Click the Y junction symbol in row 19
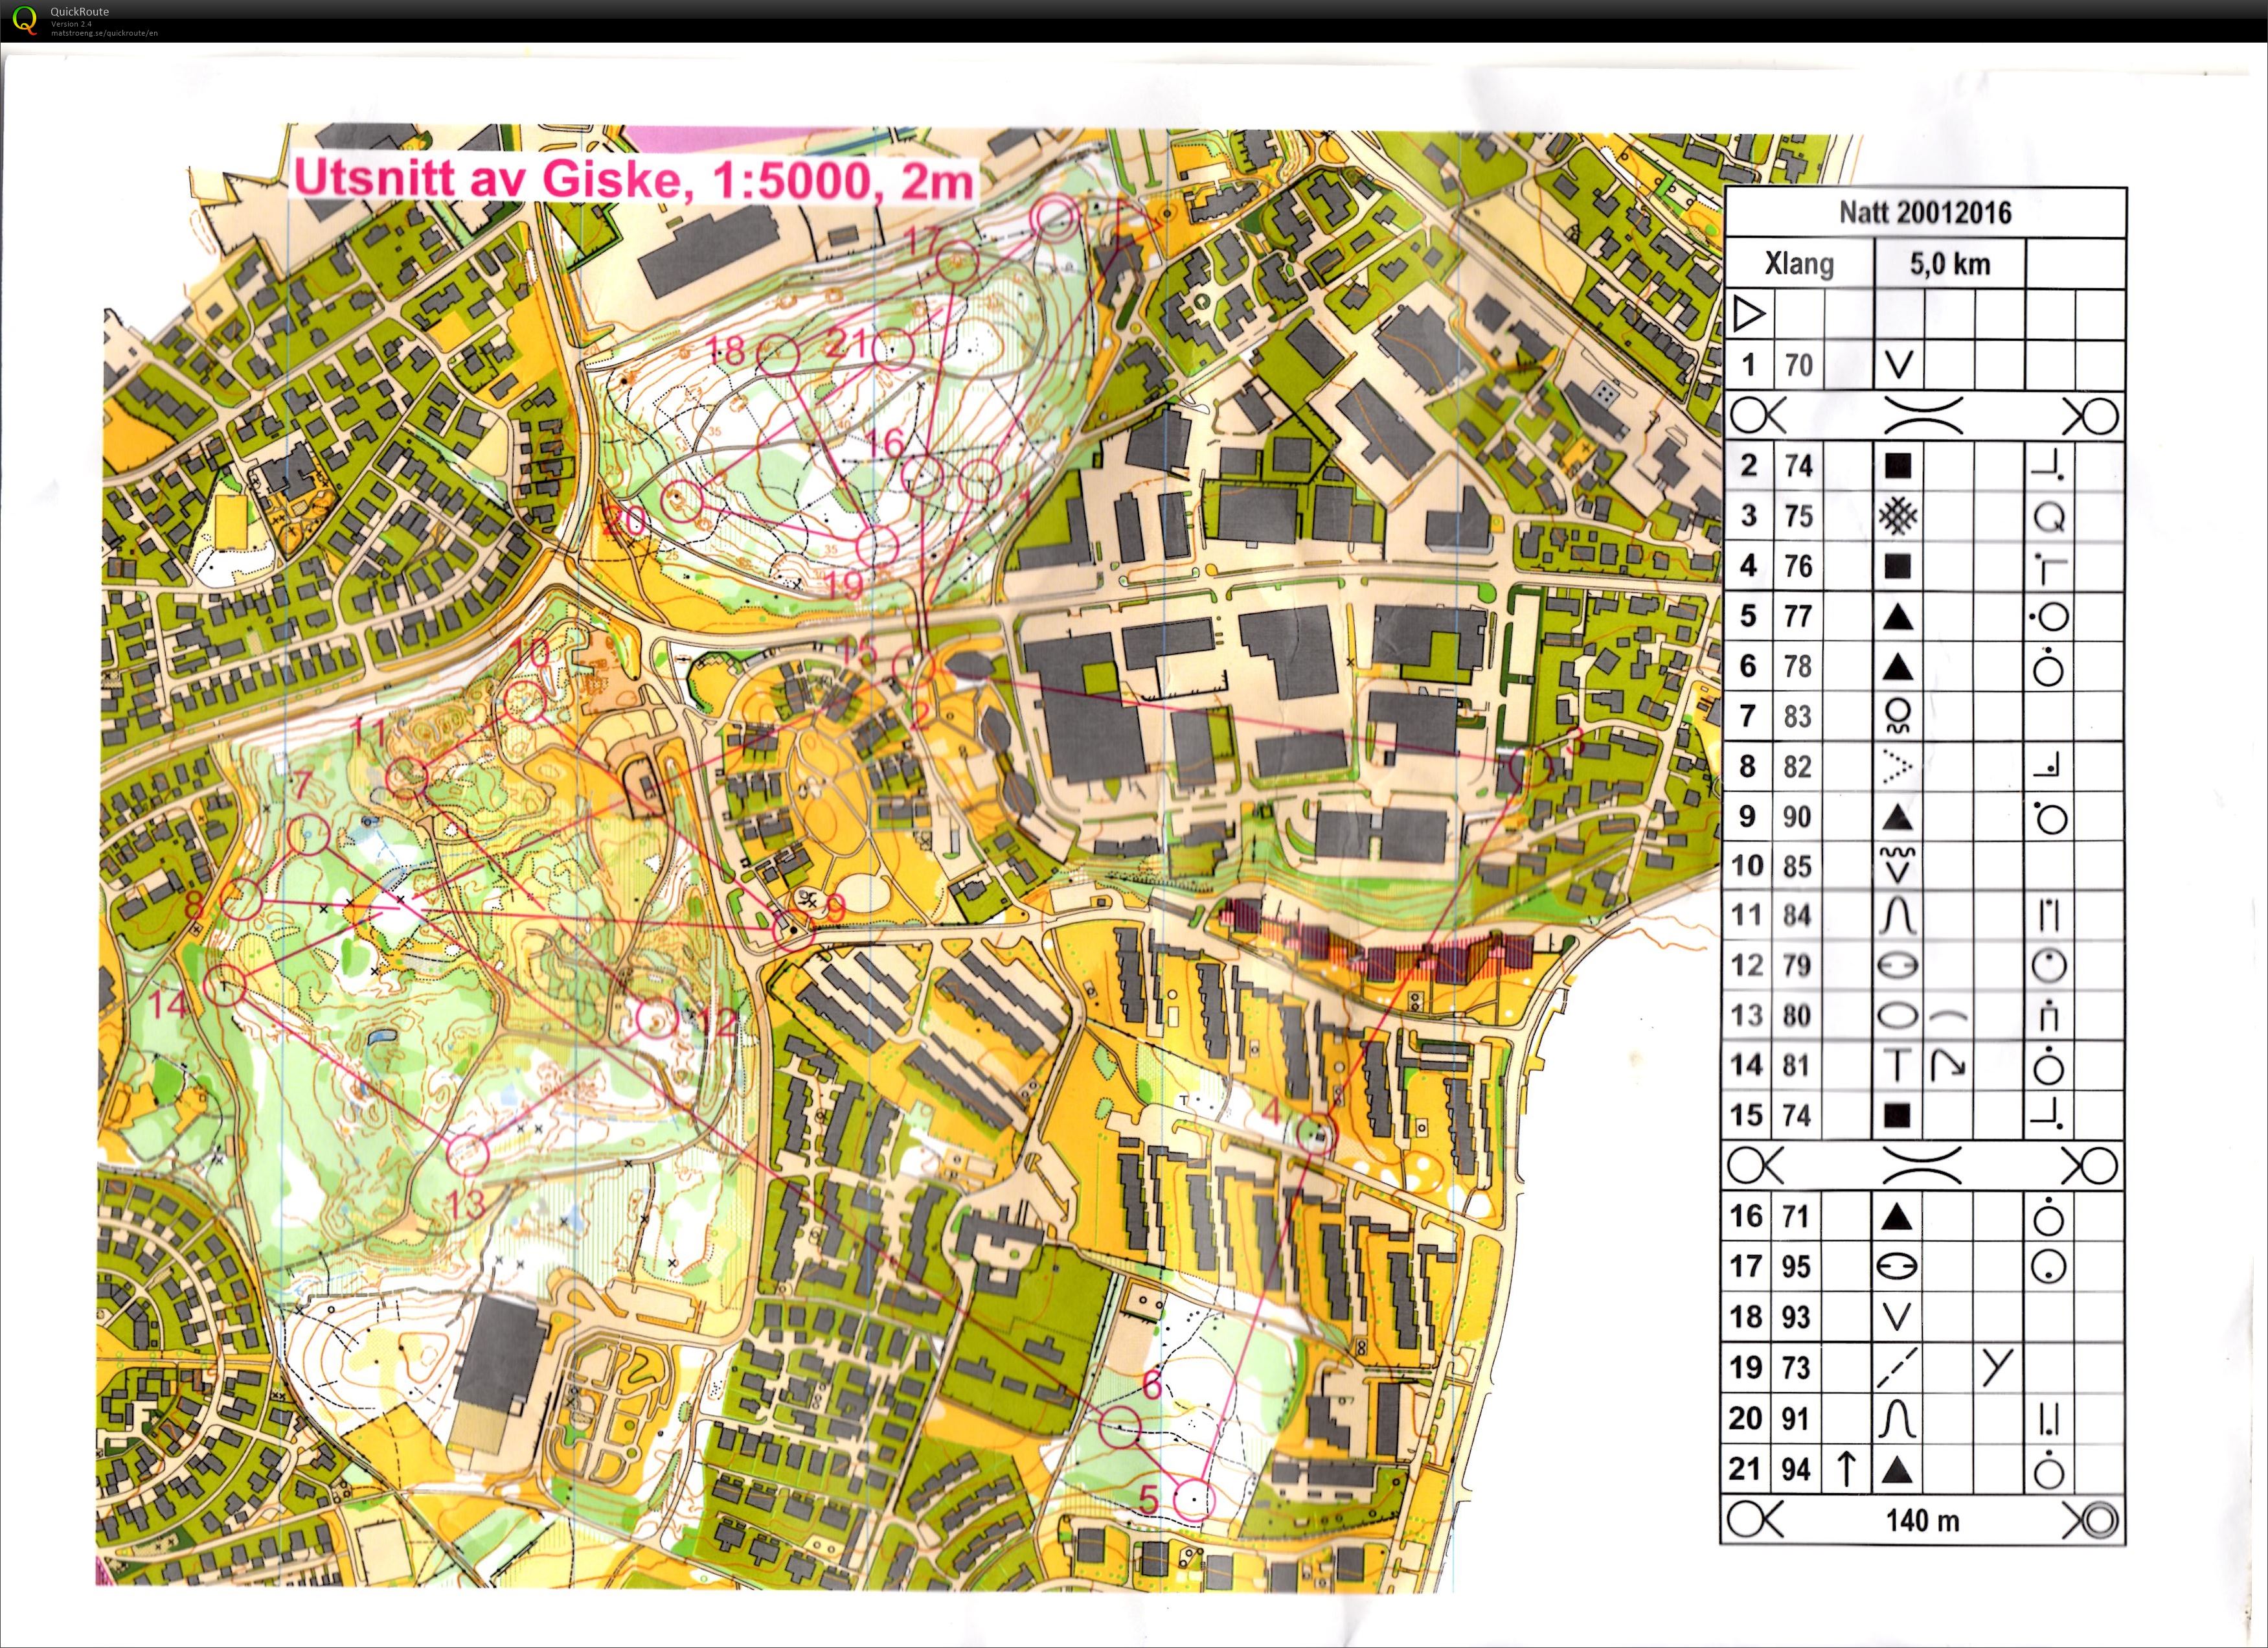 [1997, 1367]
